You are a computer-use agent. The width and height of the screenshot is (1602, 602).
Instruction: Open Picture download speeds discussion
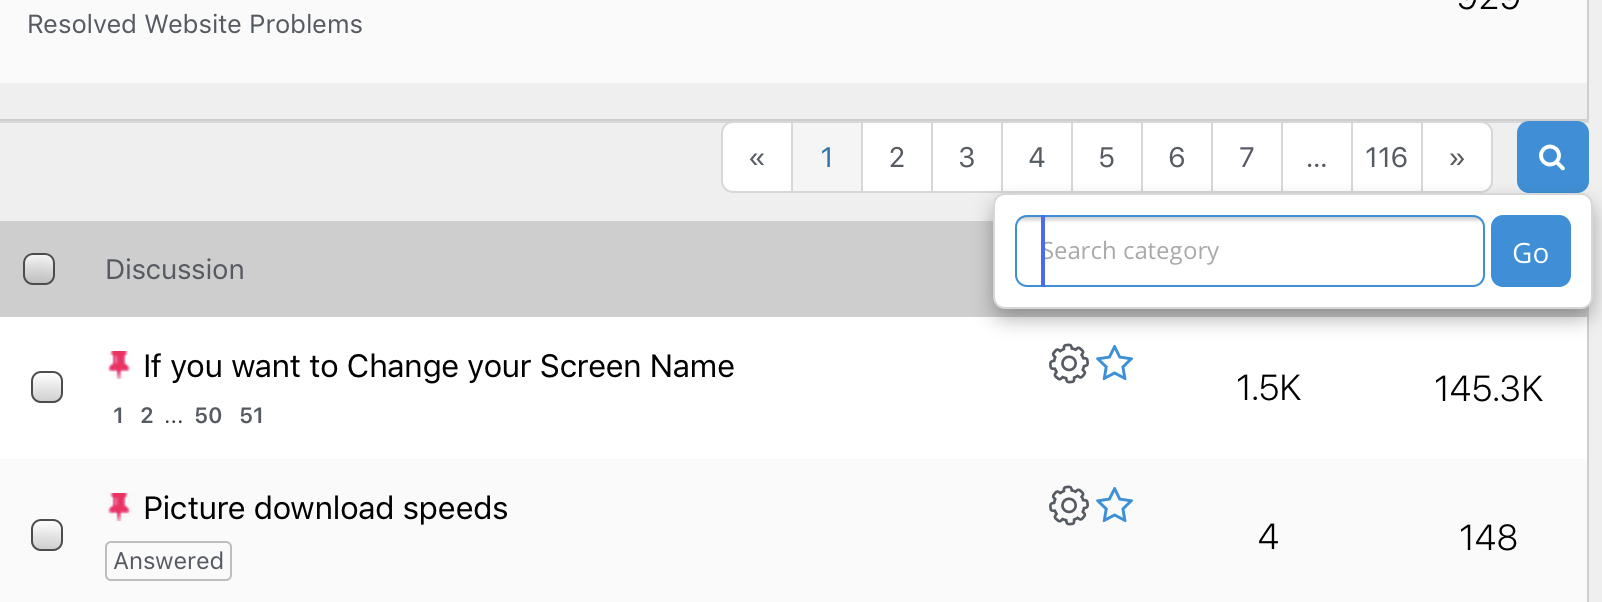(326, 509)
